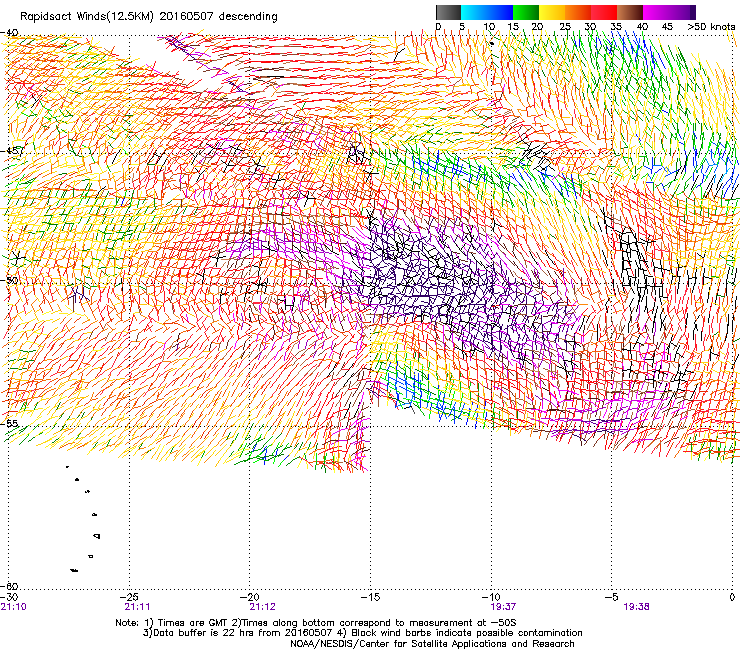Click the magenta 40-45 knots legend swatch
This screenshot has width=740, height=650.
pyautogui.click(x=656, y=12)
